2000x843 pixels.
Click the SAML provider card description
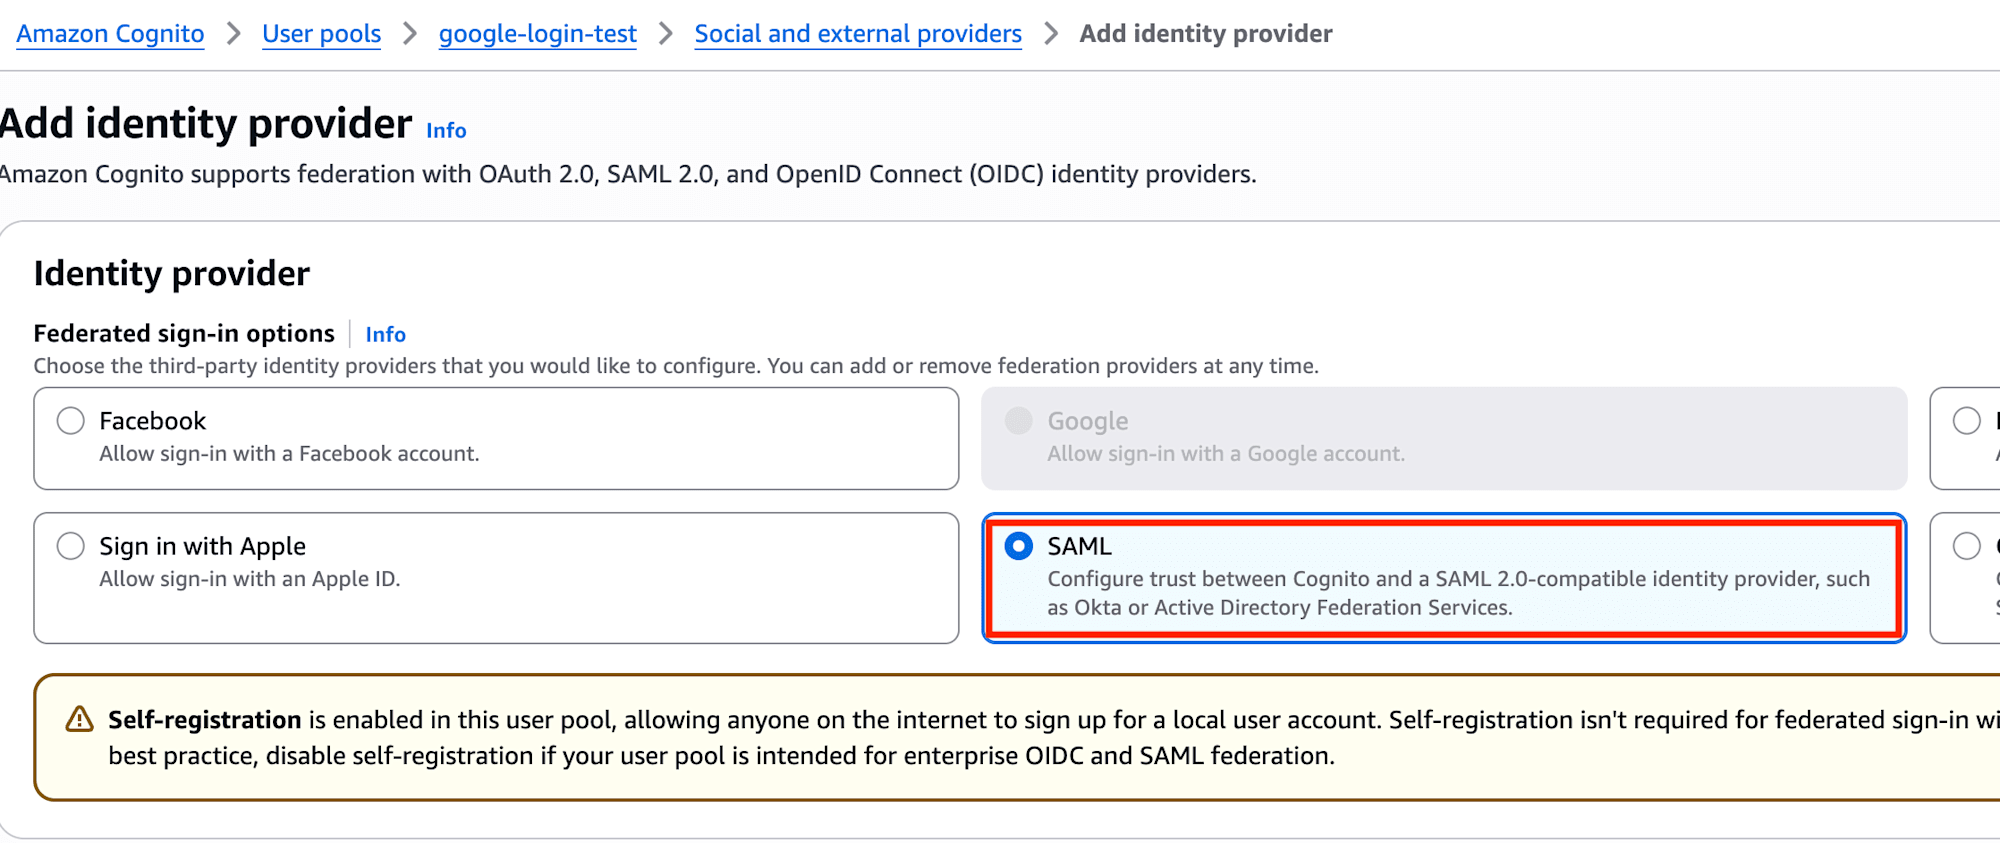1457,593
